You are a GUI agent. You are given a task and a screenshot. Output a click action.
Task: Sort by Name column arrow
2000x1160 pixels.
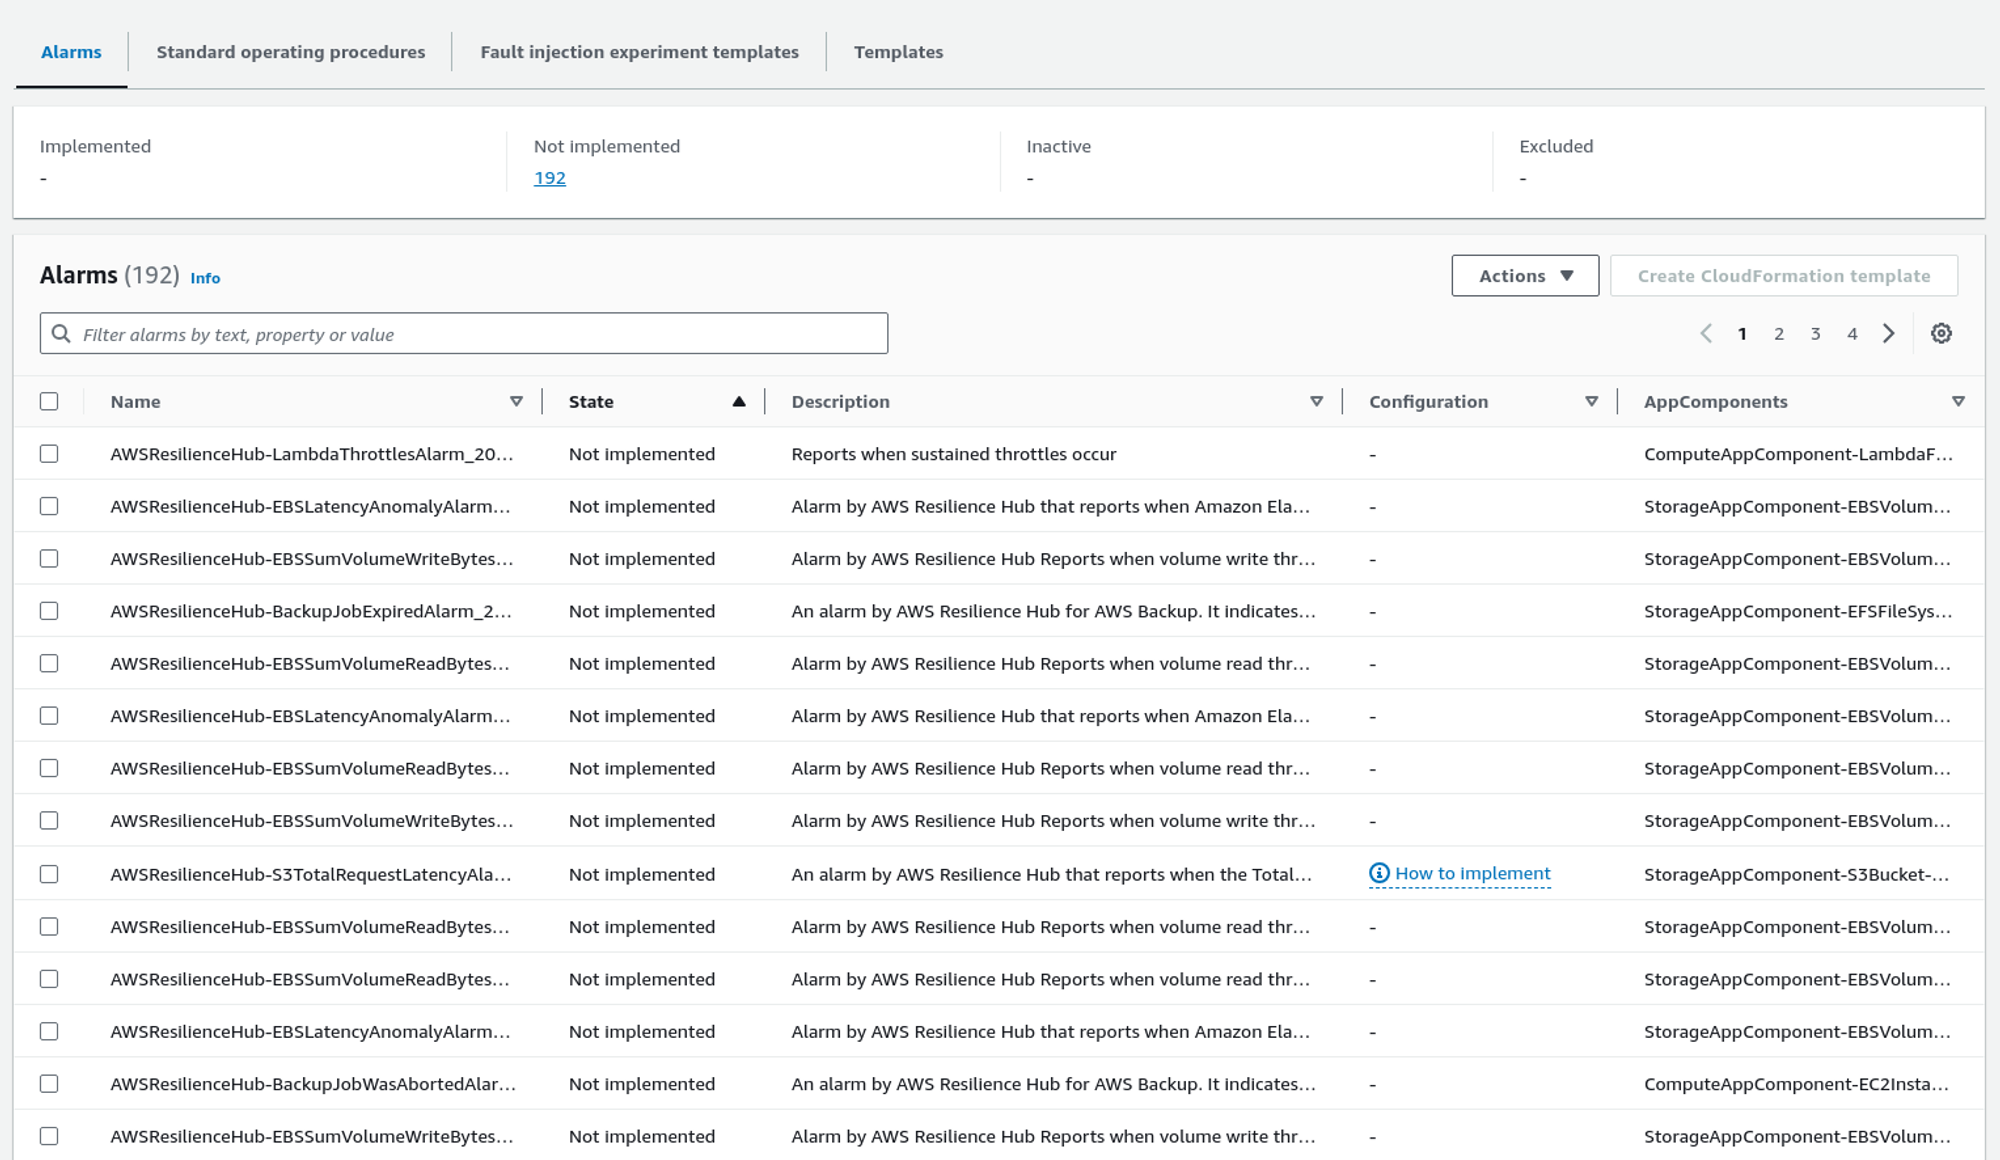coord(516,402)
